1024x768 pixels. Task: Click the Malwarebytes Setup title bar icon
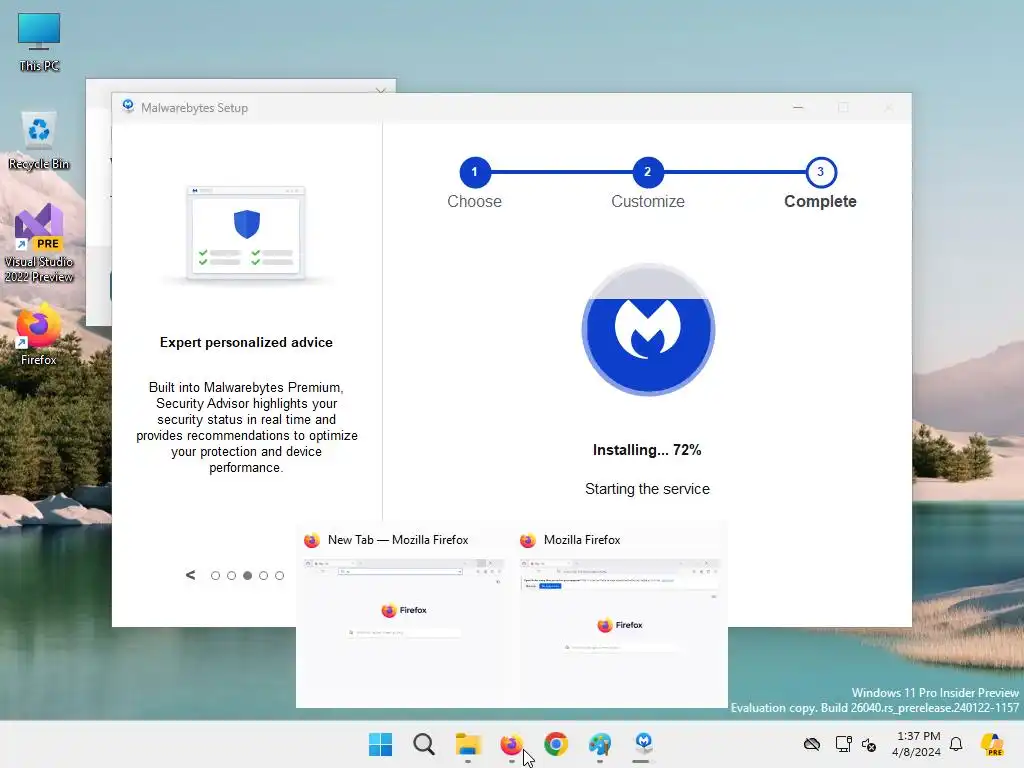pyautogui.click(x=128, y=107)
